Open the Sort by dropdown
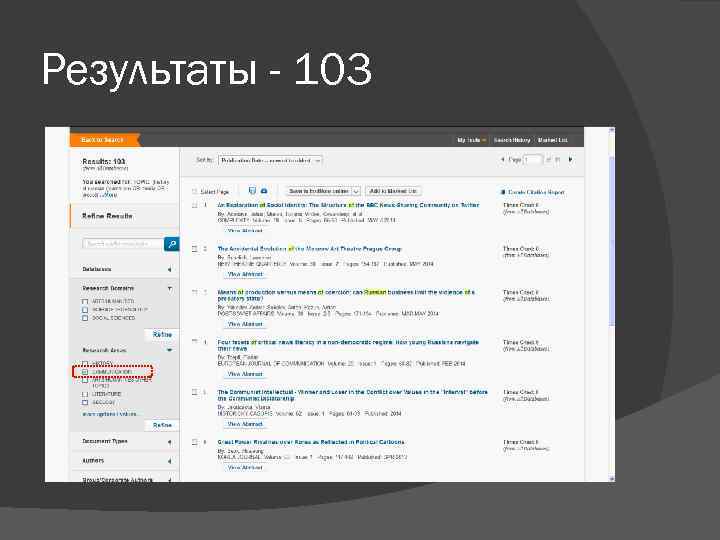This screenshot has height=540, width=720. 270,160
